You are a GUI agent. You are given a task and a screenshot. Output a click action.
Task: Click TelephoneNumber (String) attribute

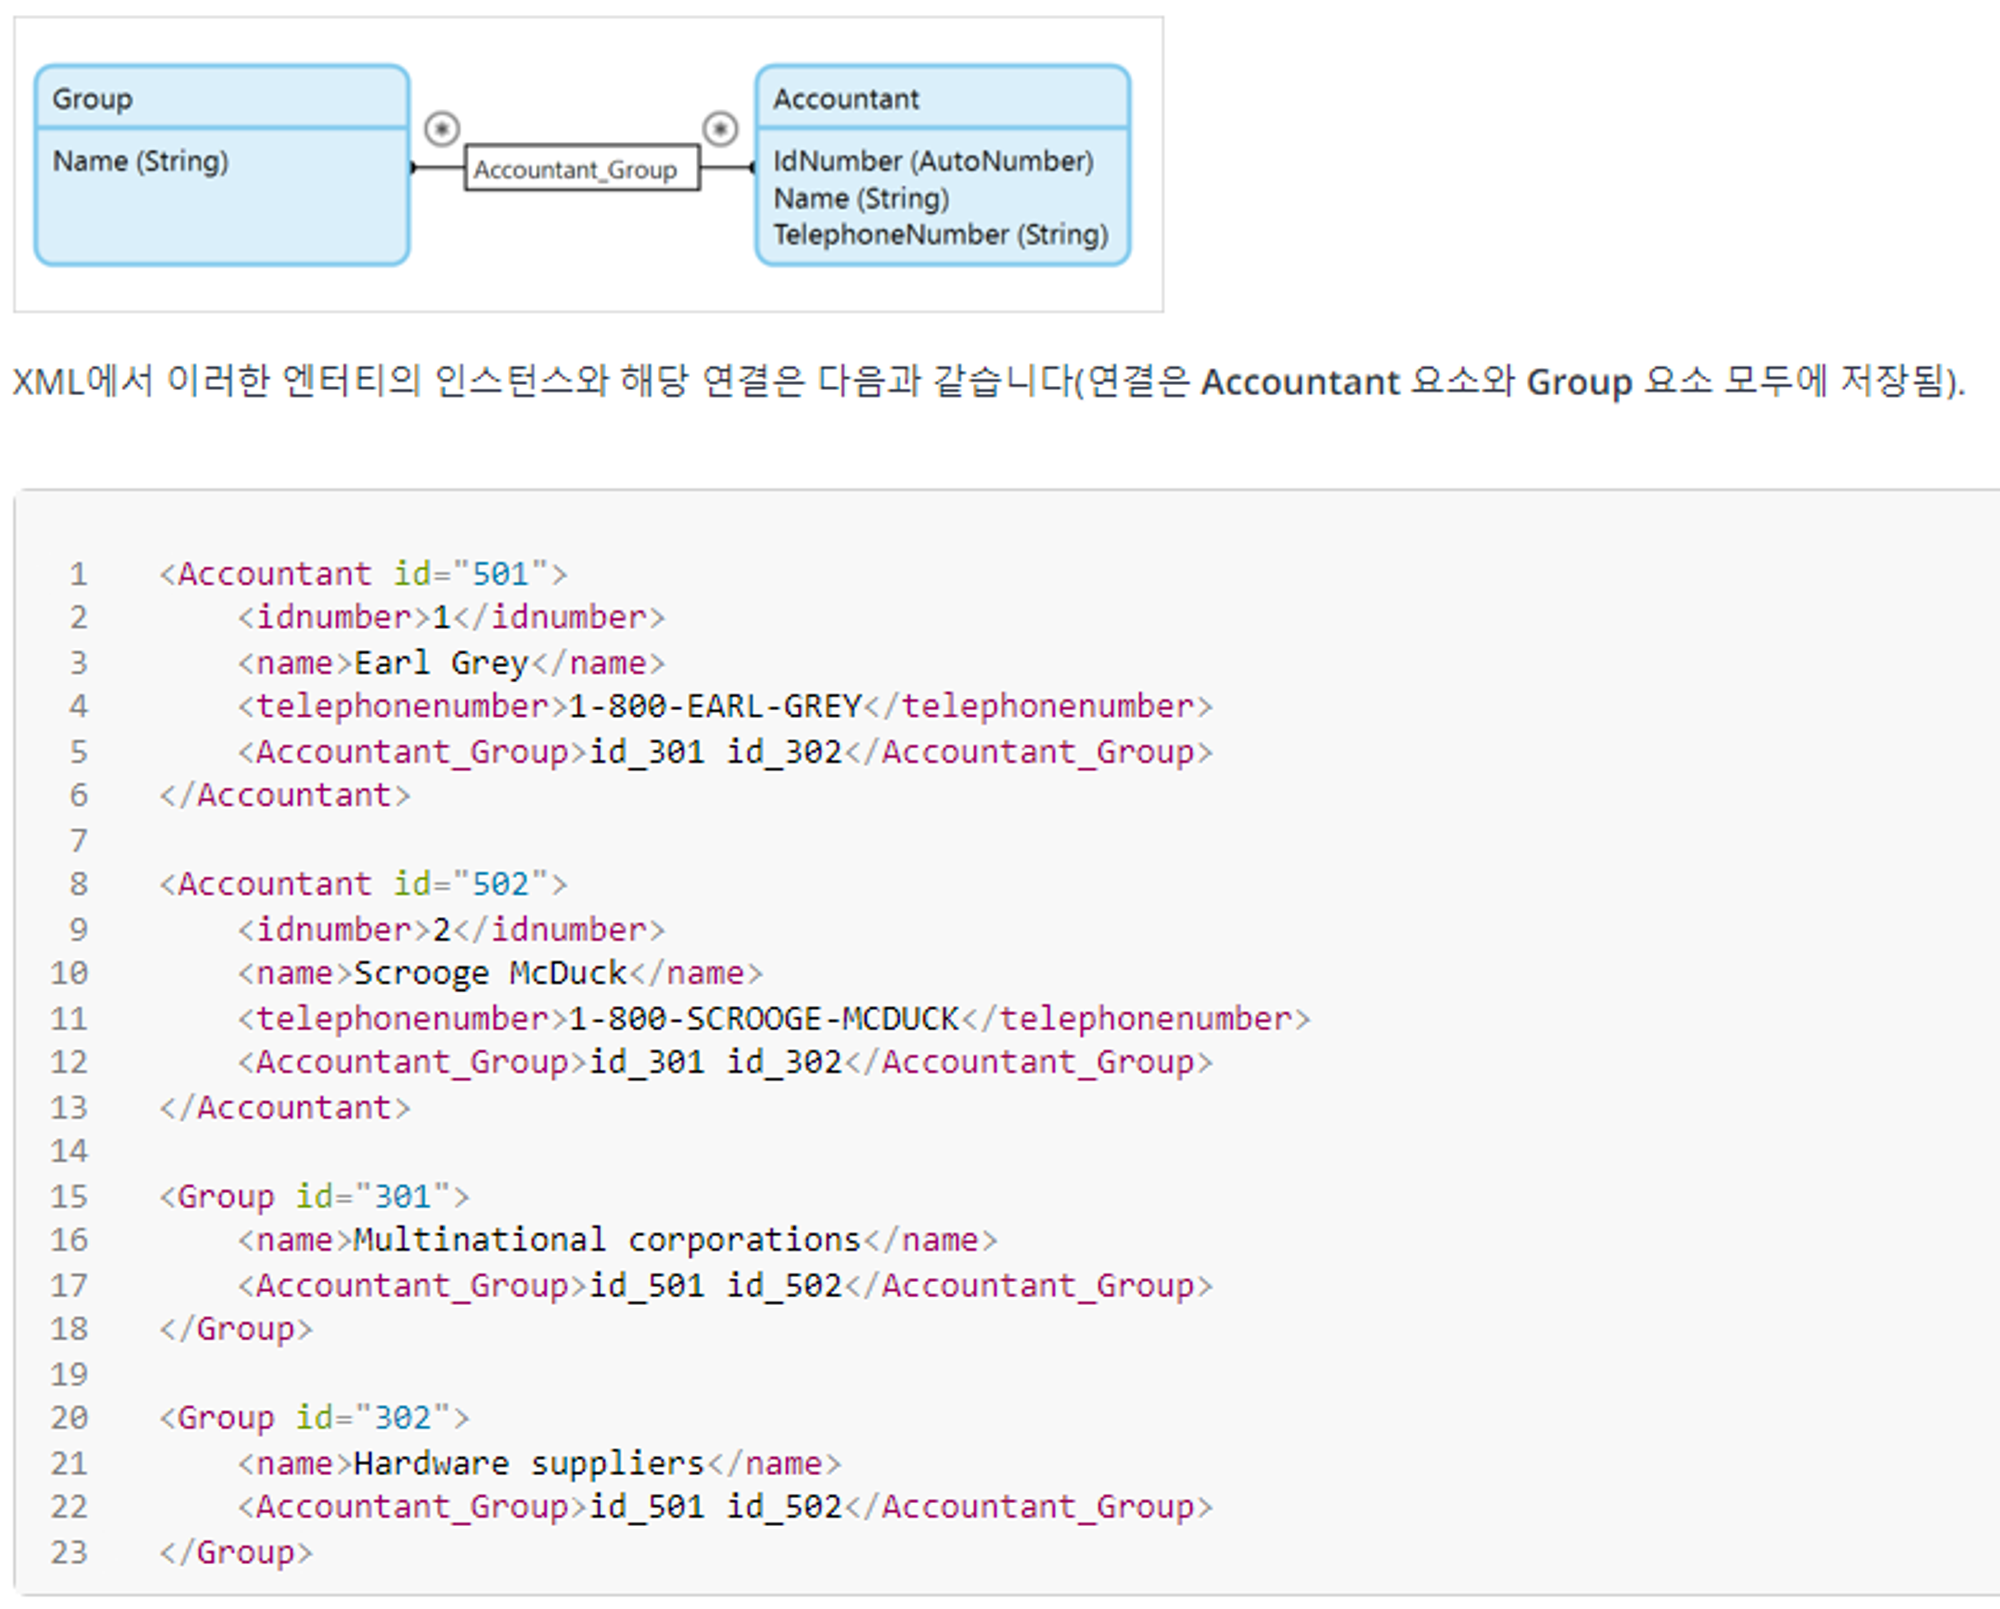pyautogui.click(x=940, y=234)
